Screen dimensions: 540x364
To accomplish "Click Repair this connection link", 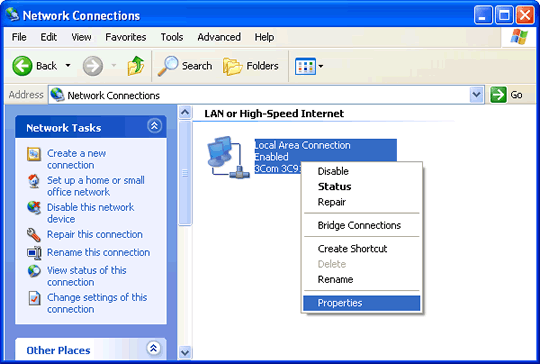I will 95,235.
